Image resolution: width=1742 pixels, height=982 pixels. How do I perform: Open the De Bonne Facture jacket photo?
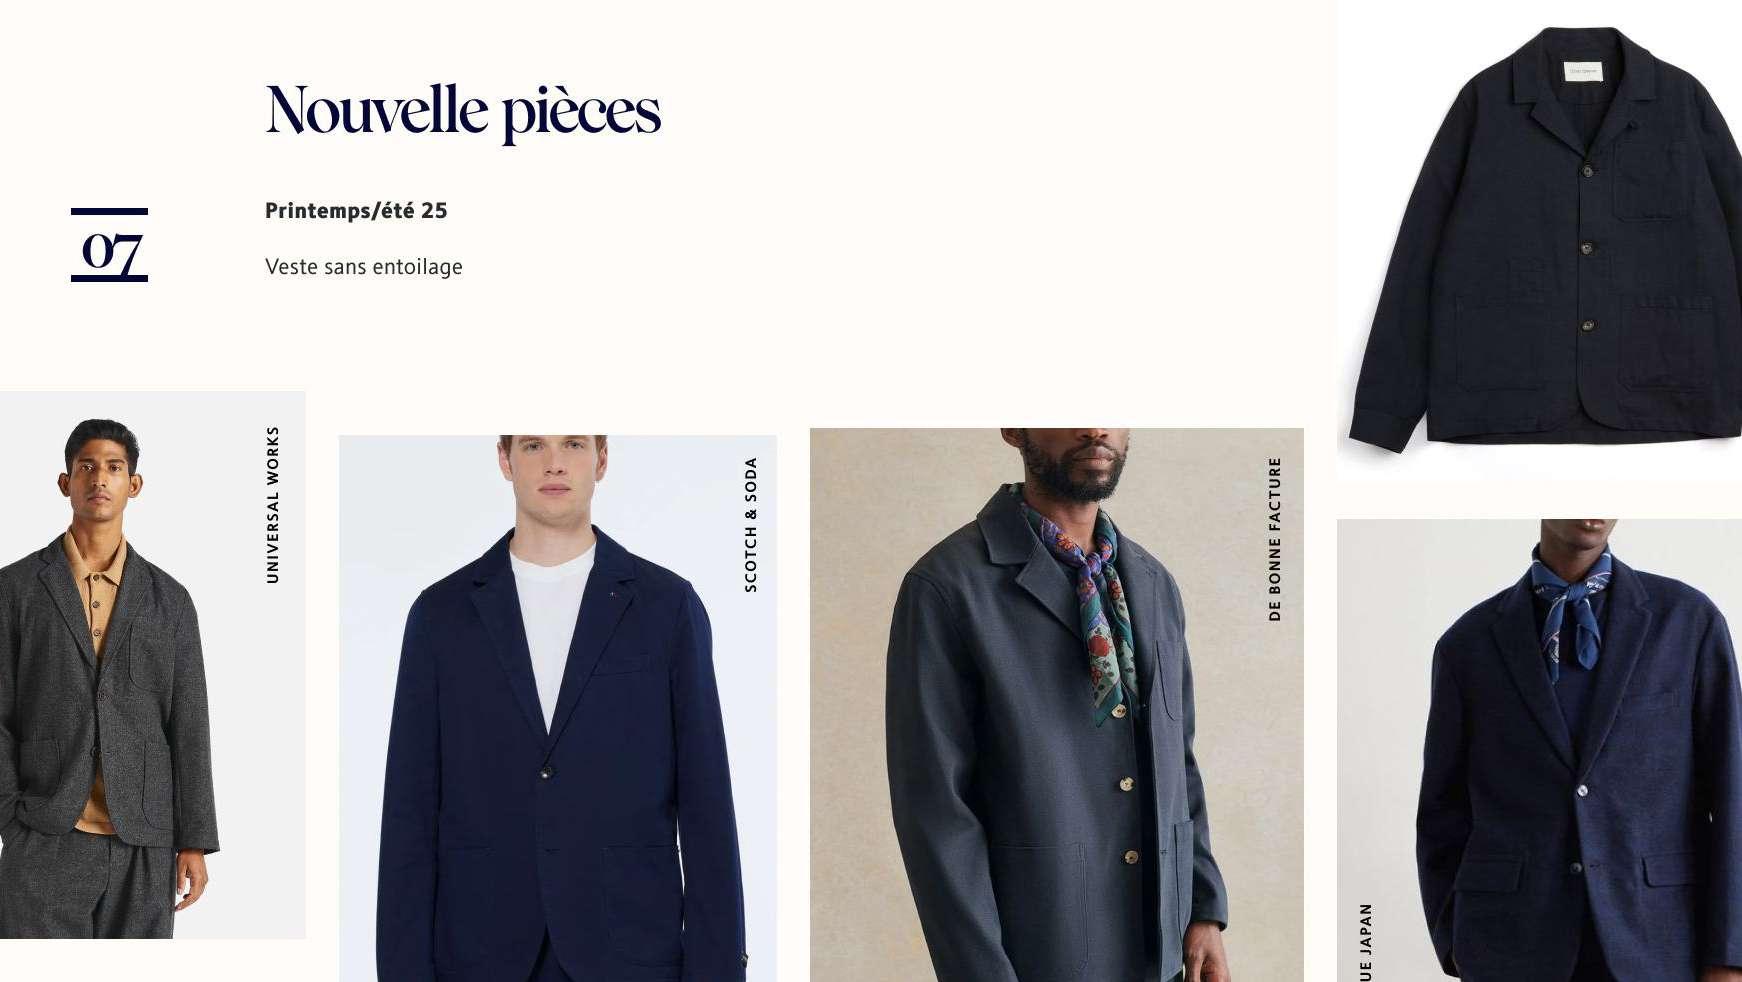pos(1057,705)
